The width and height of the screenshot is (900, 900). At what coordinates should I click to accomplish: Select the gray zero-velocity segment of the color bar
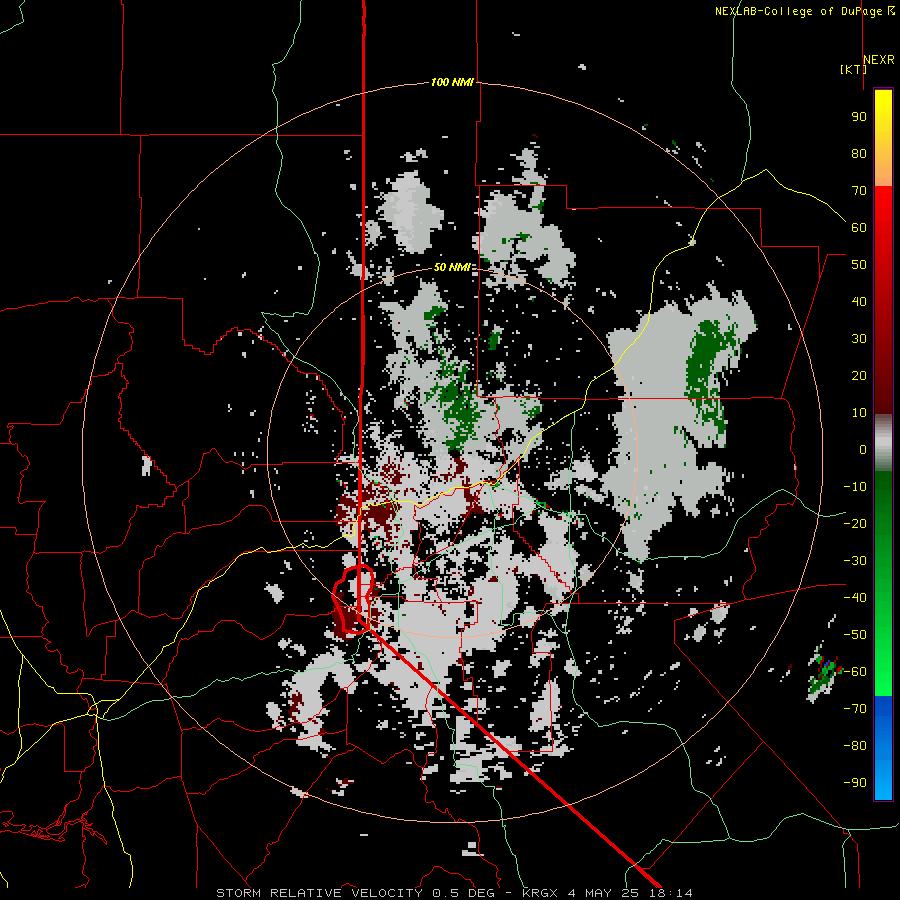click(883, 443)
